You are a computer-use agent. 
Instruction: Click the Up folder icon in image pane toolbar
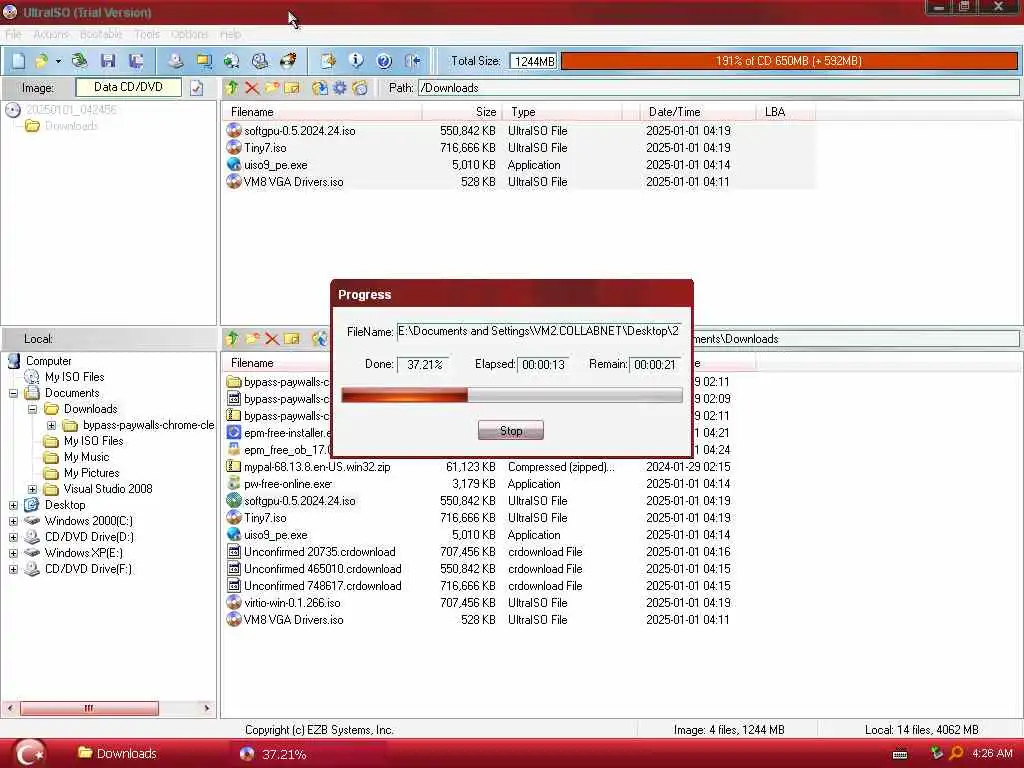[232, 88]
